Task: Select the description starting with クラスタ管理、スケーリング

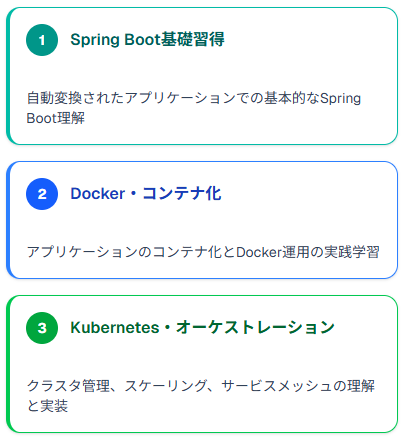Action: pyautogui.click(x=201, y=396)
